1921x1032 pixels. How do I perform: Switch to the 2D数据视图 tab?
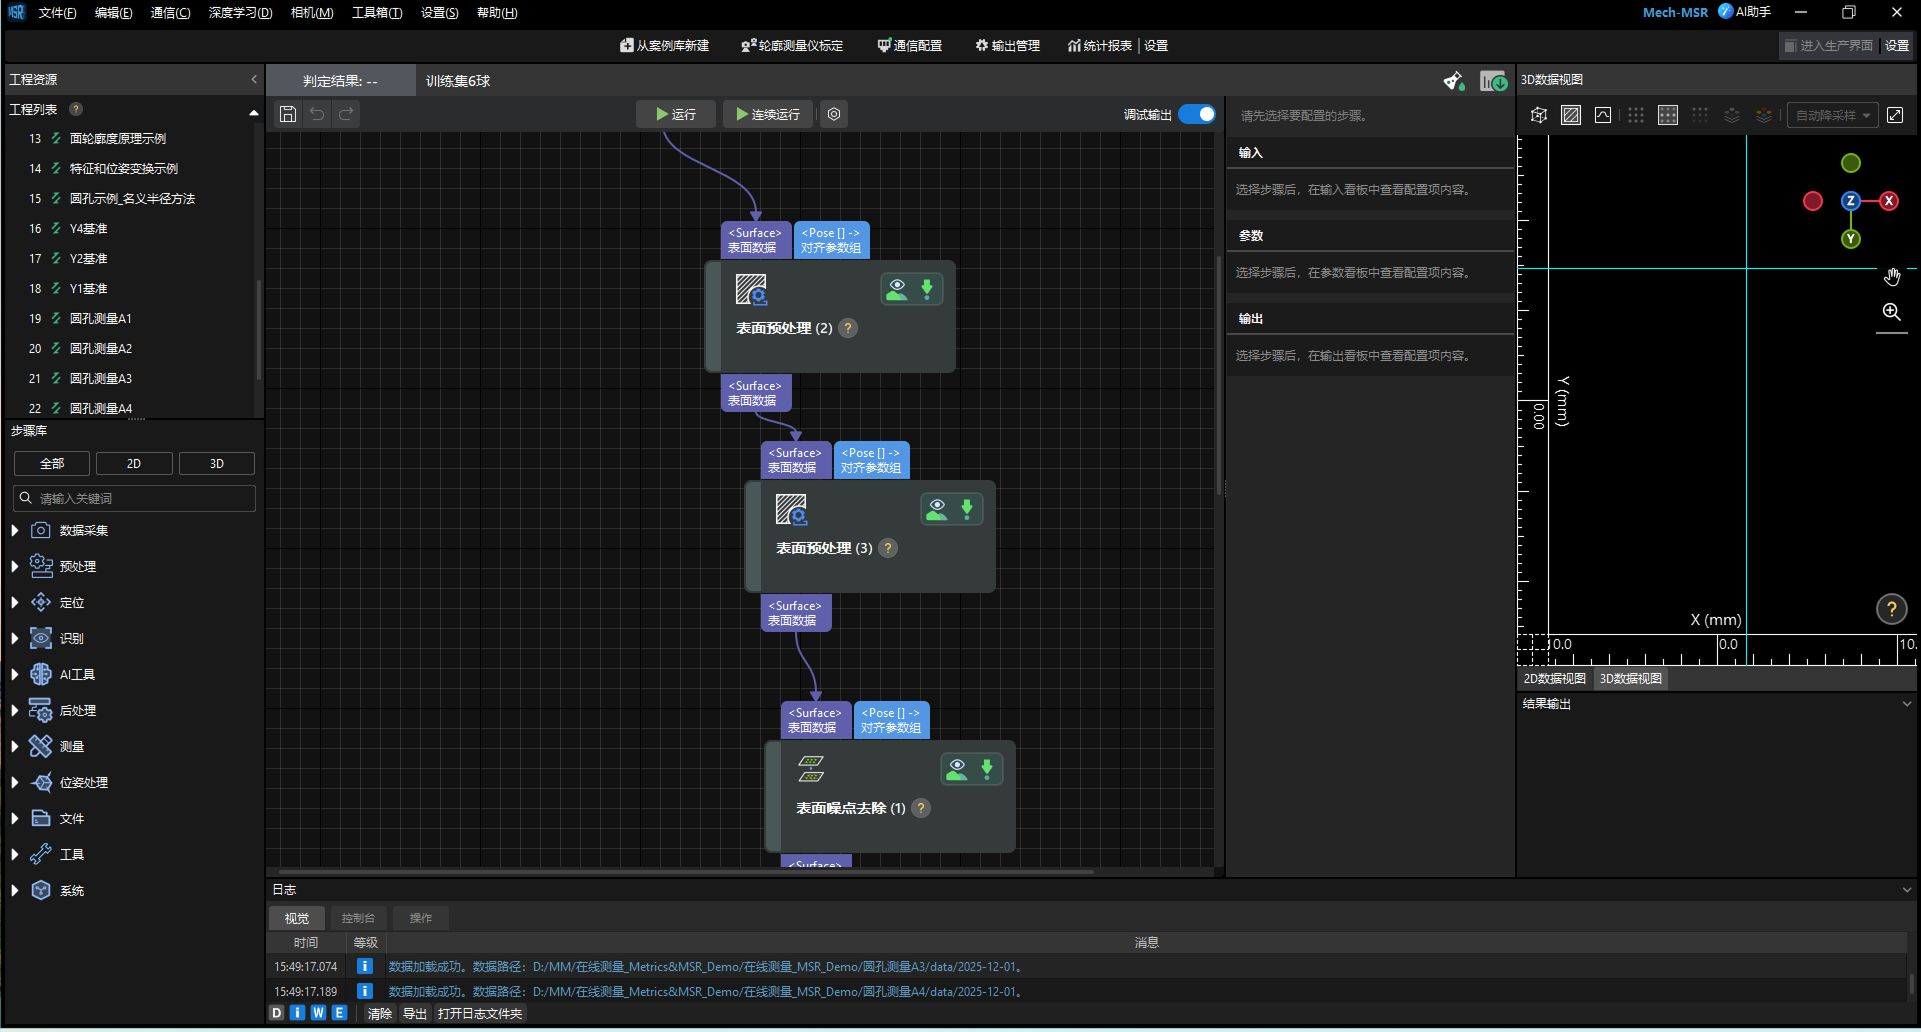1554,678
